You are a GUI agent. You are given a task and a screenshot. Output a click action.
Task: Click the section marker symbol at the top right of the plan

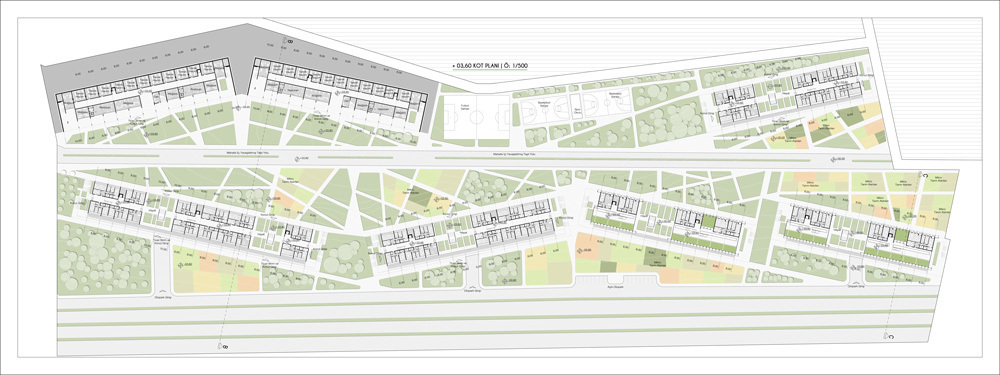coord(926,174)
